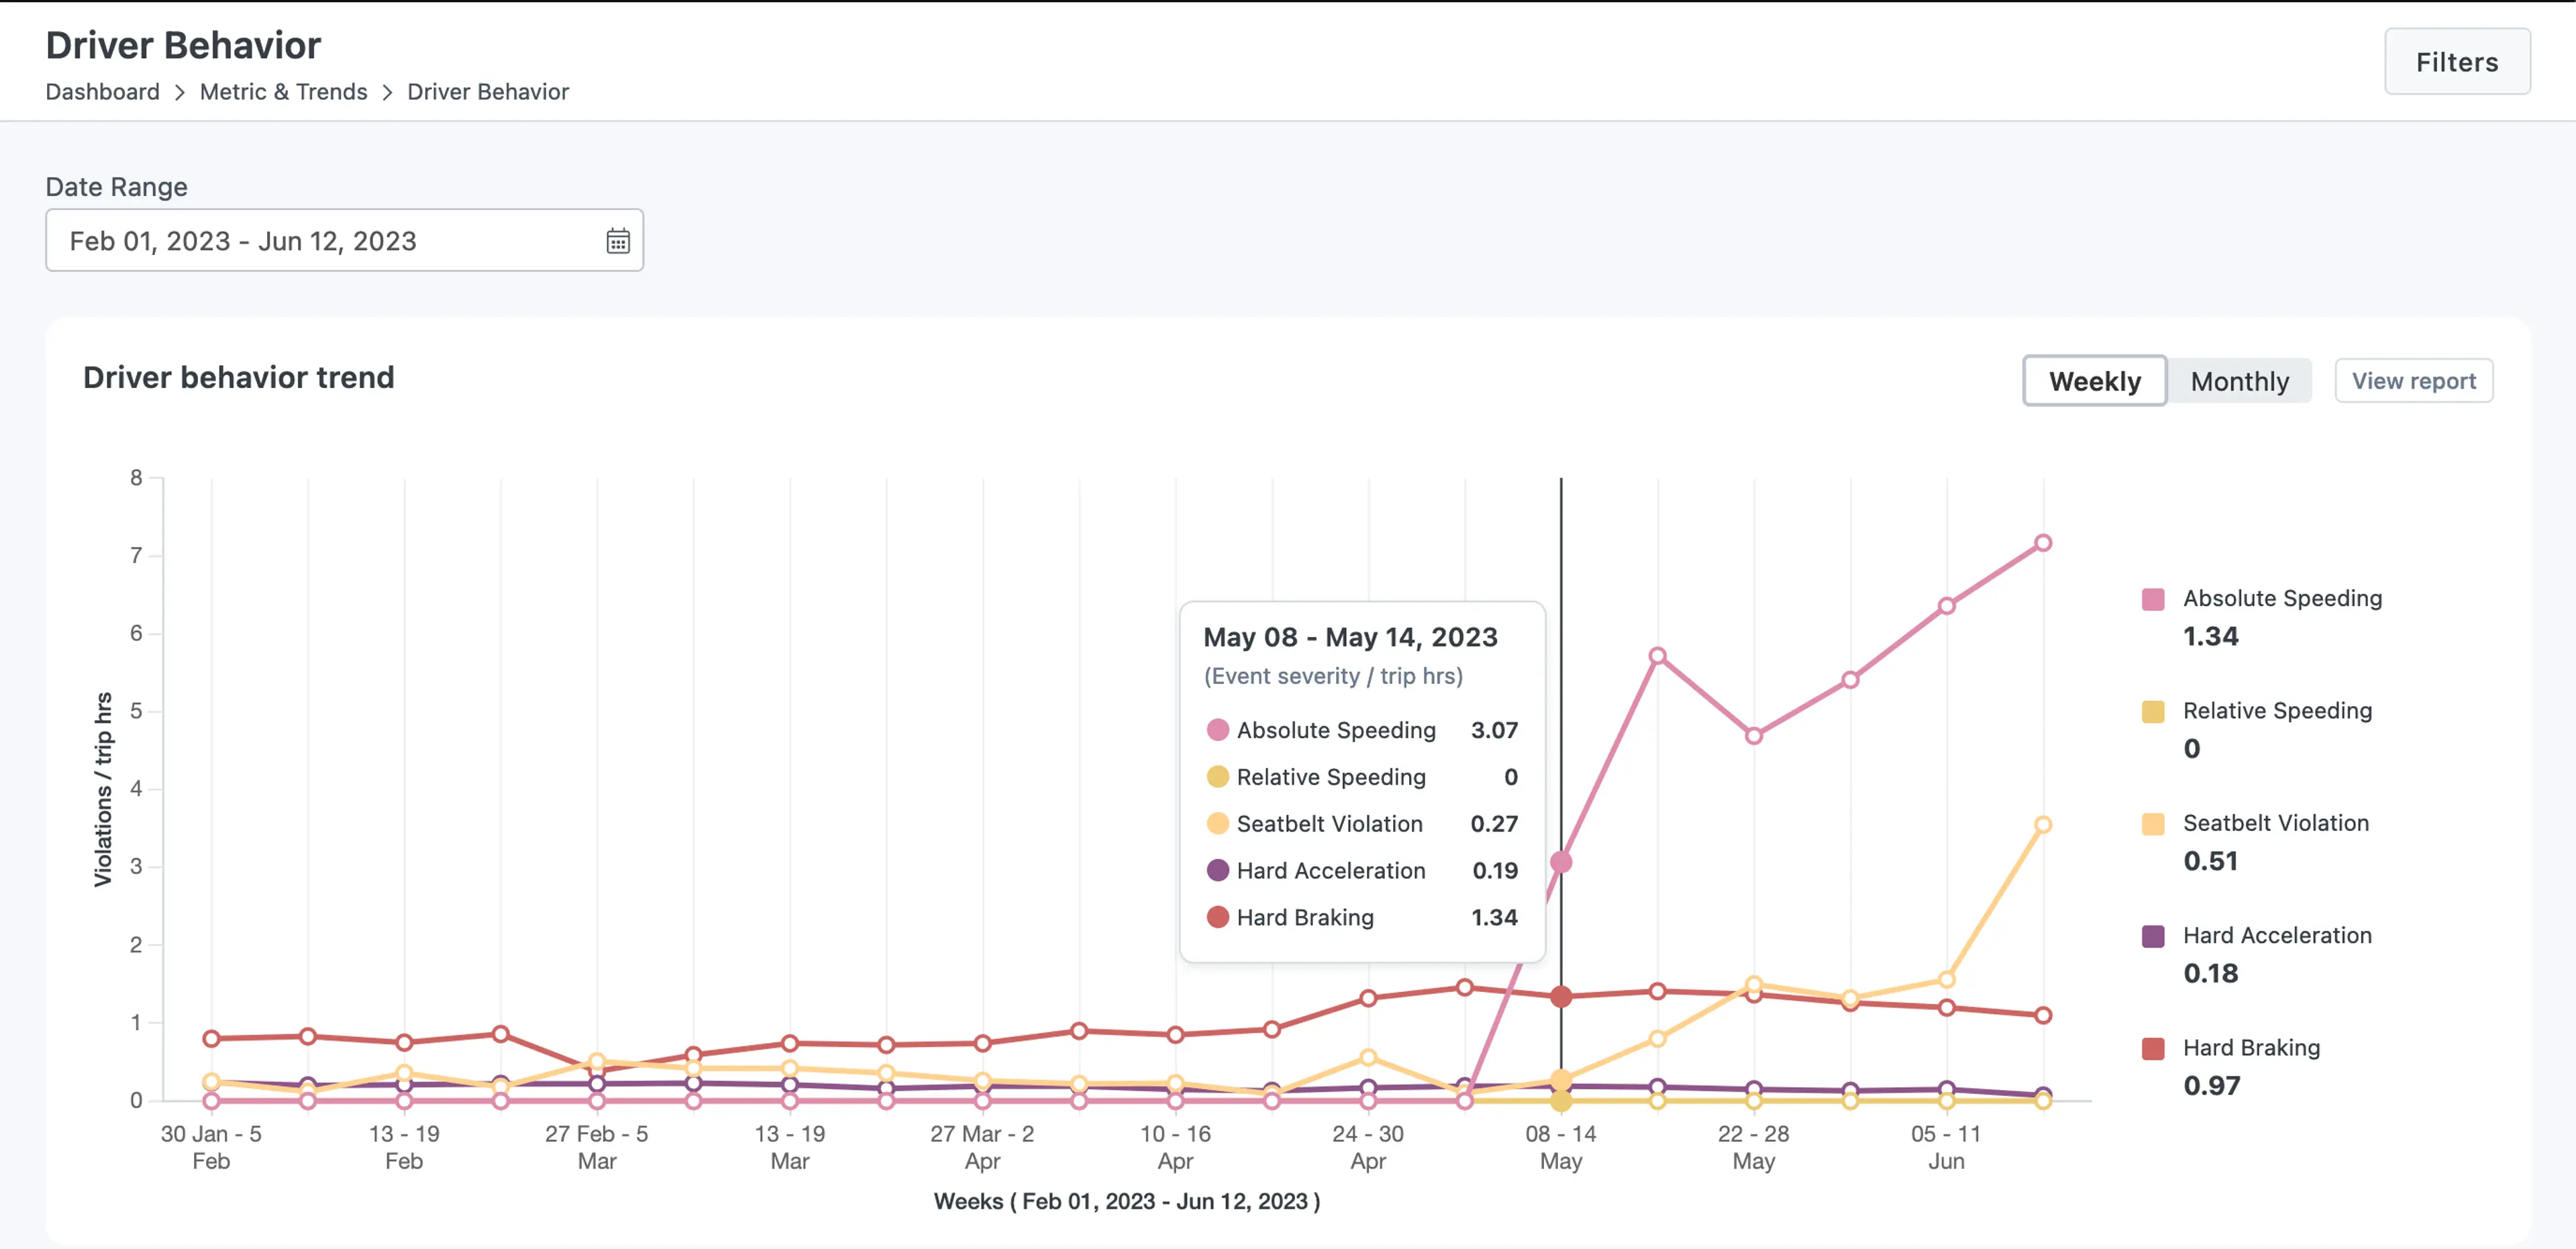The width and height of the screenshot is (2576, 1249).
Task: Toggle Relative Speeding legend yellow square
Action: (2153, 711)
